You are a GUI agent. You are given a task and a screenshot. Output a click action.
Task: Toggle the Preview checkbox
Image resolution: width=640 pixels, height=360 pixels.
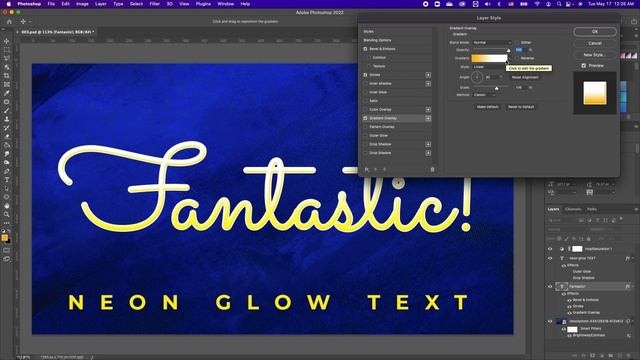584,66
